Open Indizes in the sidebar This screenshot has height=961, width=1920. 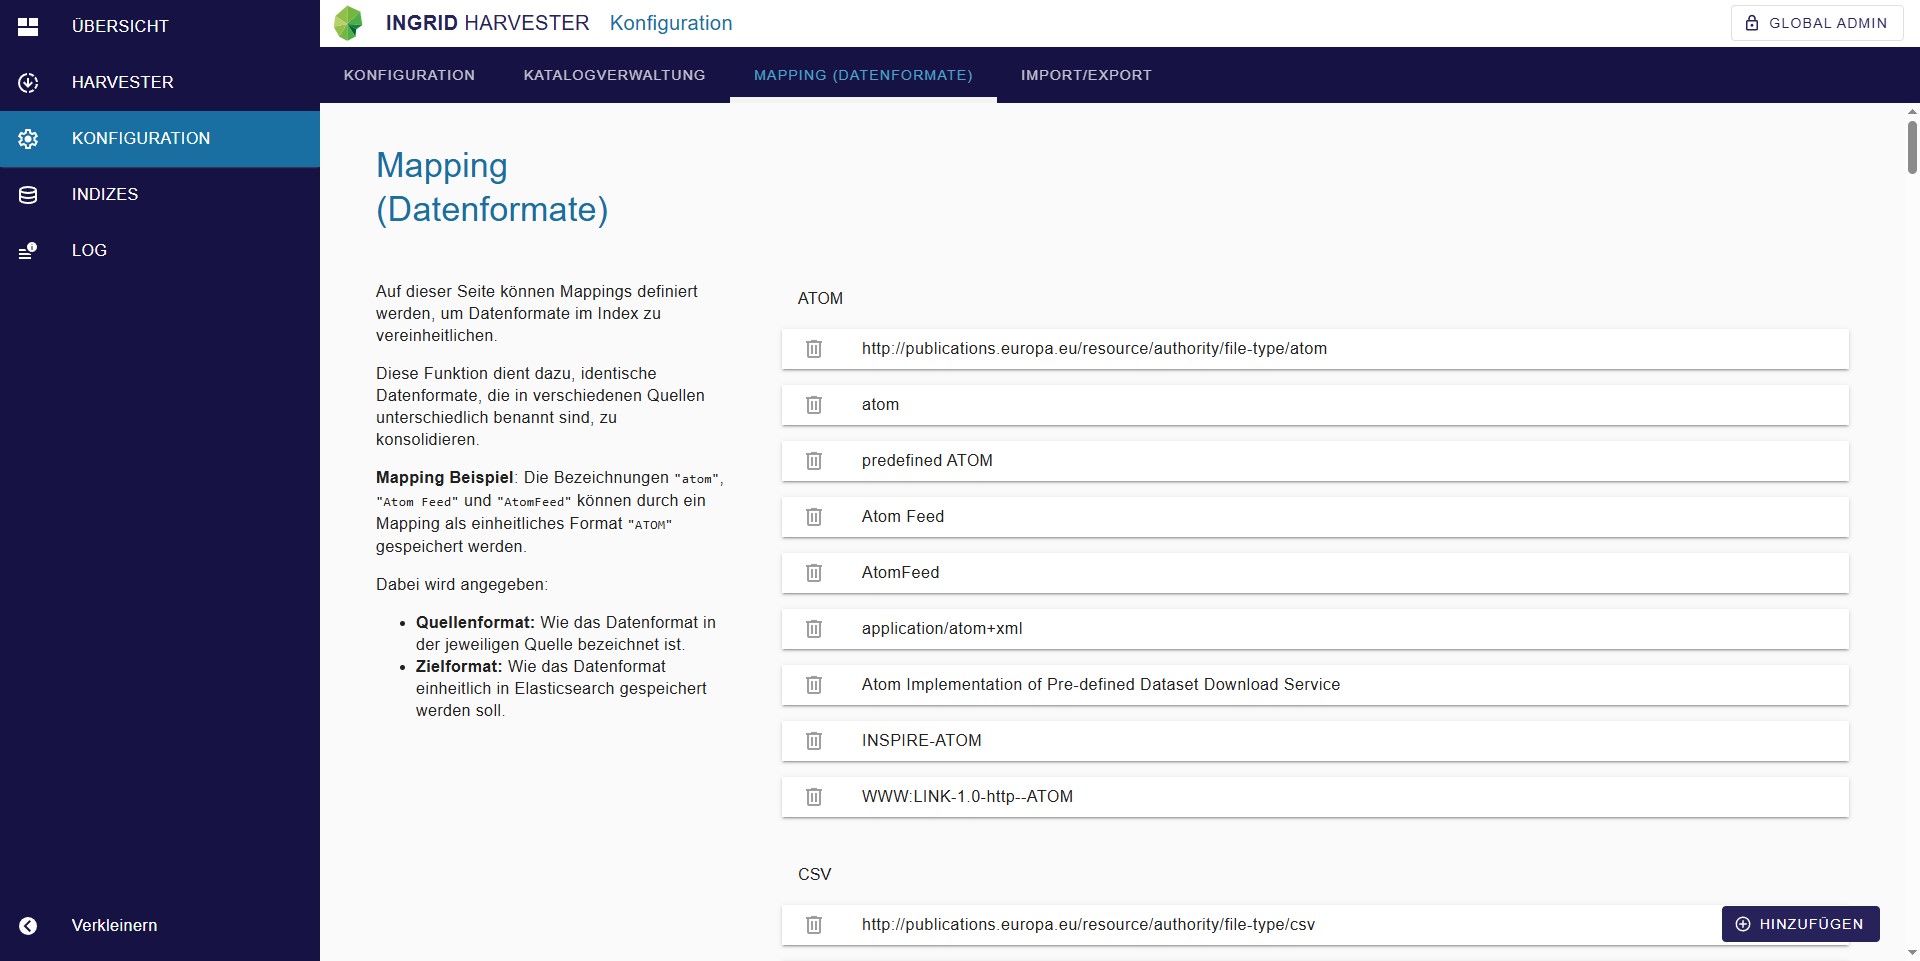(105, 194)
